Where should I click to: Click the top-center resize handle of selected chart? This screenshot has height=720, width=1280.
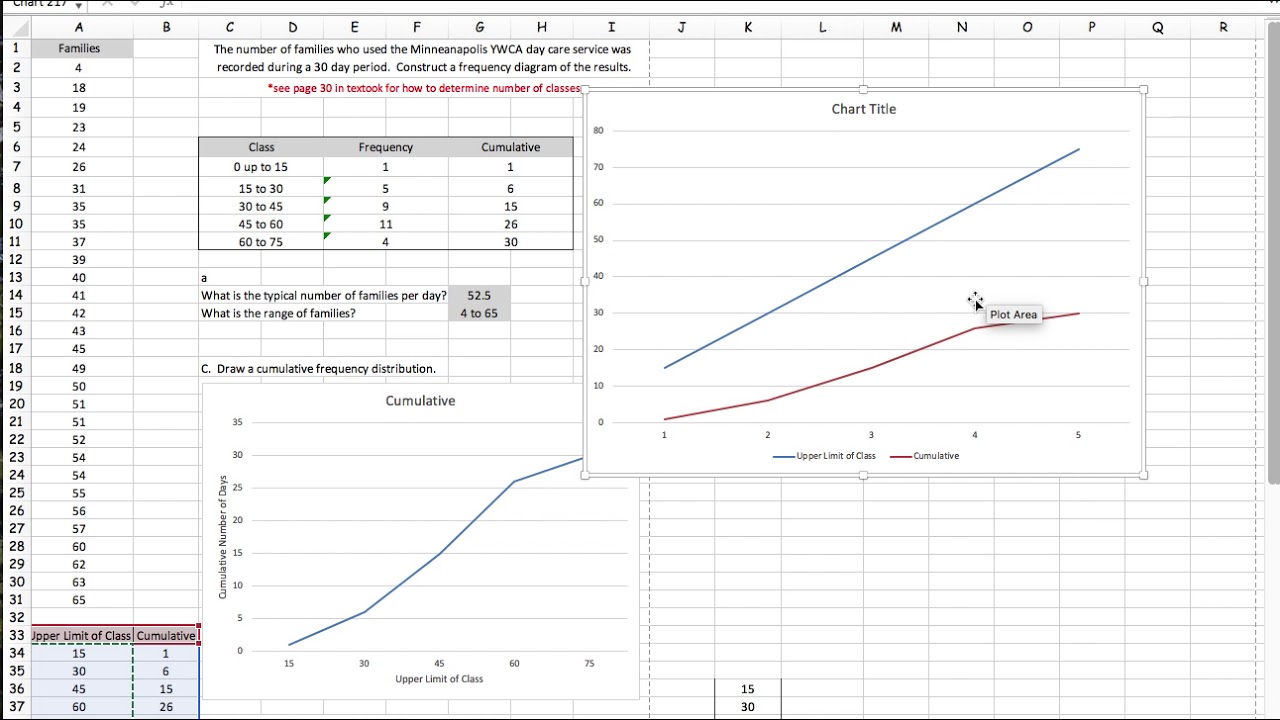click(x=864, y=90)
